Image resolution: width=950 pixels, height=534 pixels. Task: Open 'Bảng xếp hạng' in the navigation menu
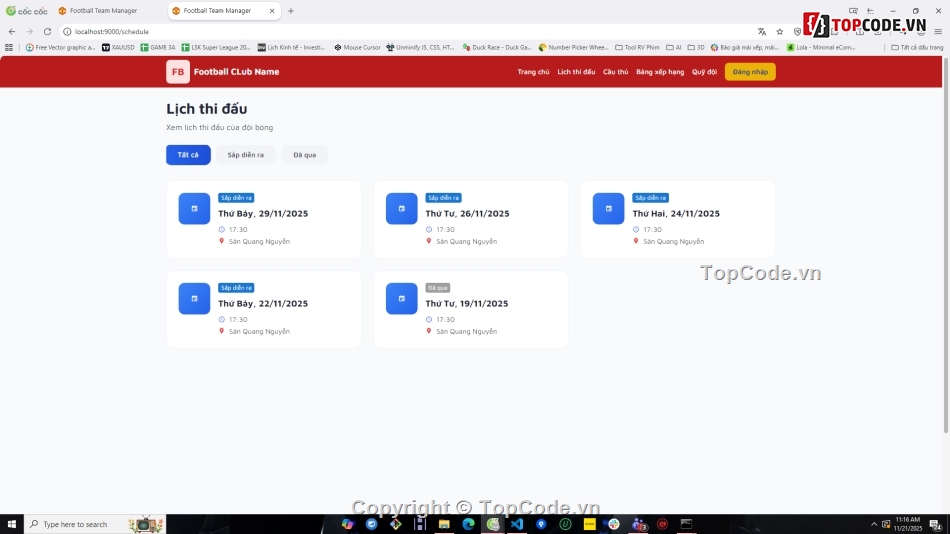(x=660, y=72)
